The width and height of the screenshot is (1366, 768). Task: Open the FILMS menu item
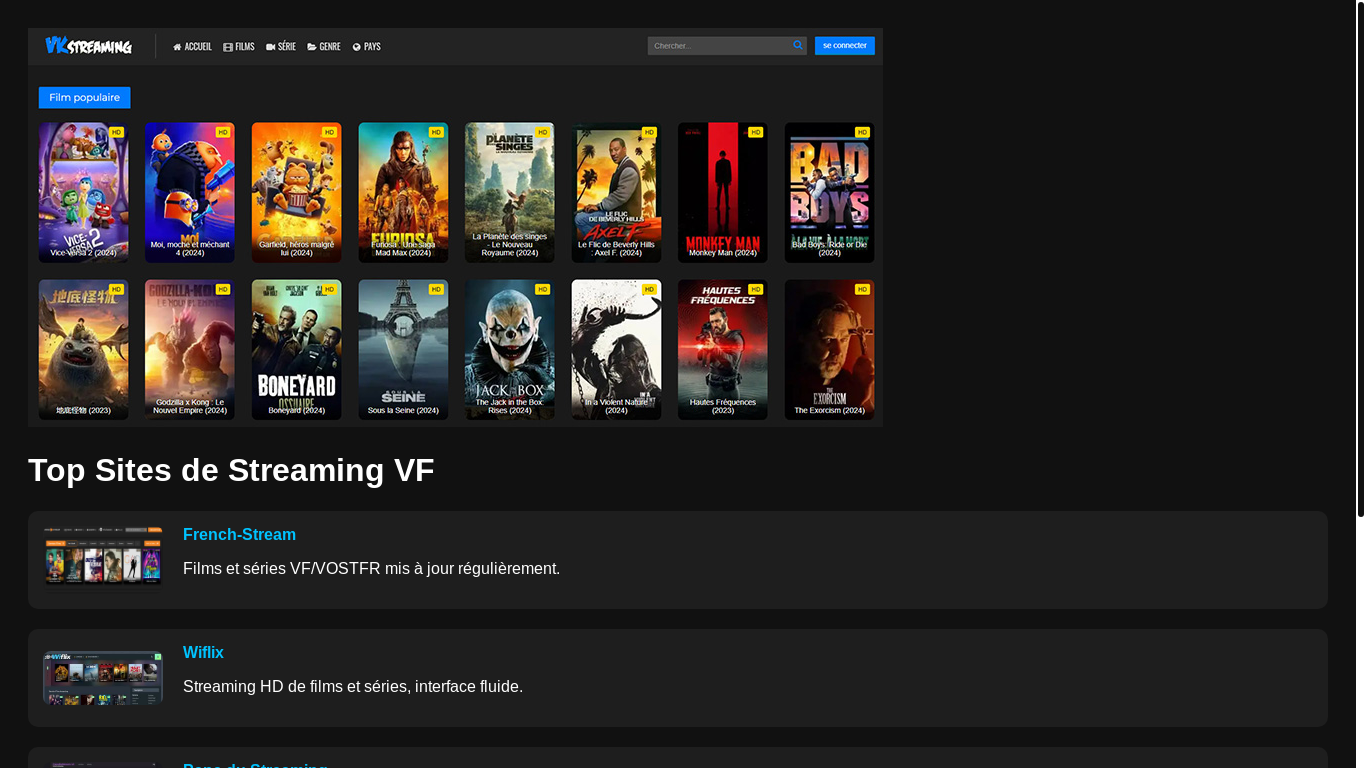point(238,47)
